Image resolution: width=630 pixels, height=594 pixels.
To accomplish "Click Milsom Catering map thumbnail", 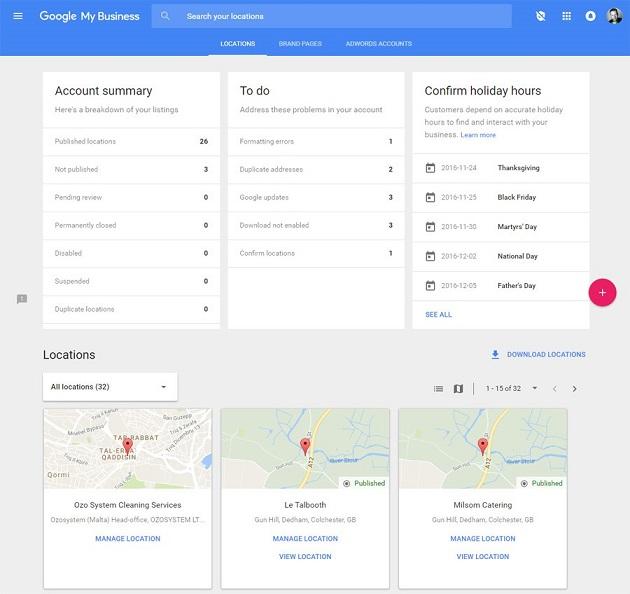I will (x=483, y=449).
